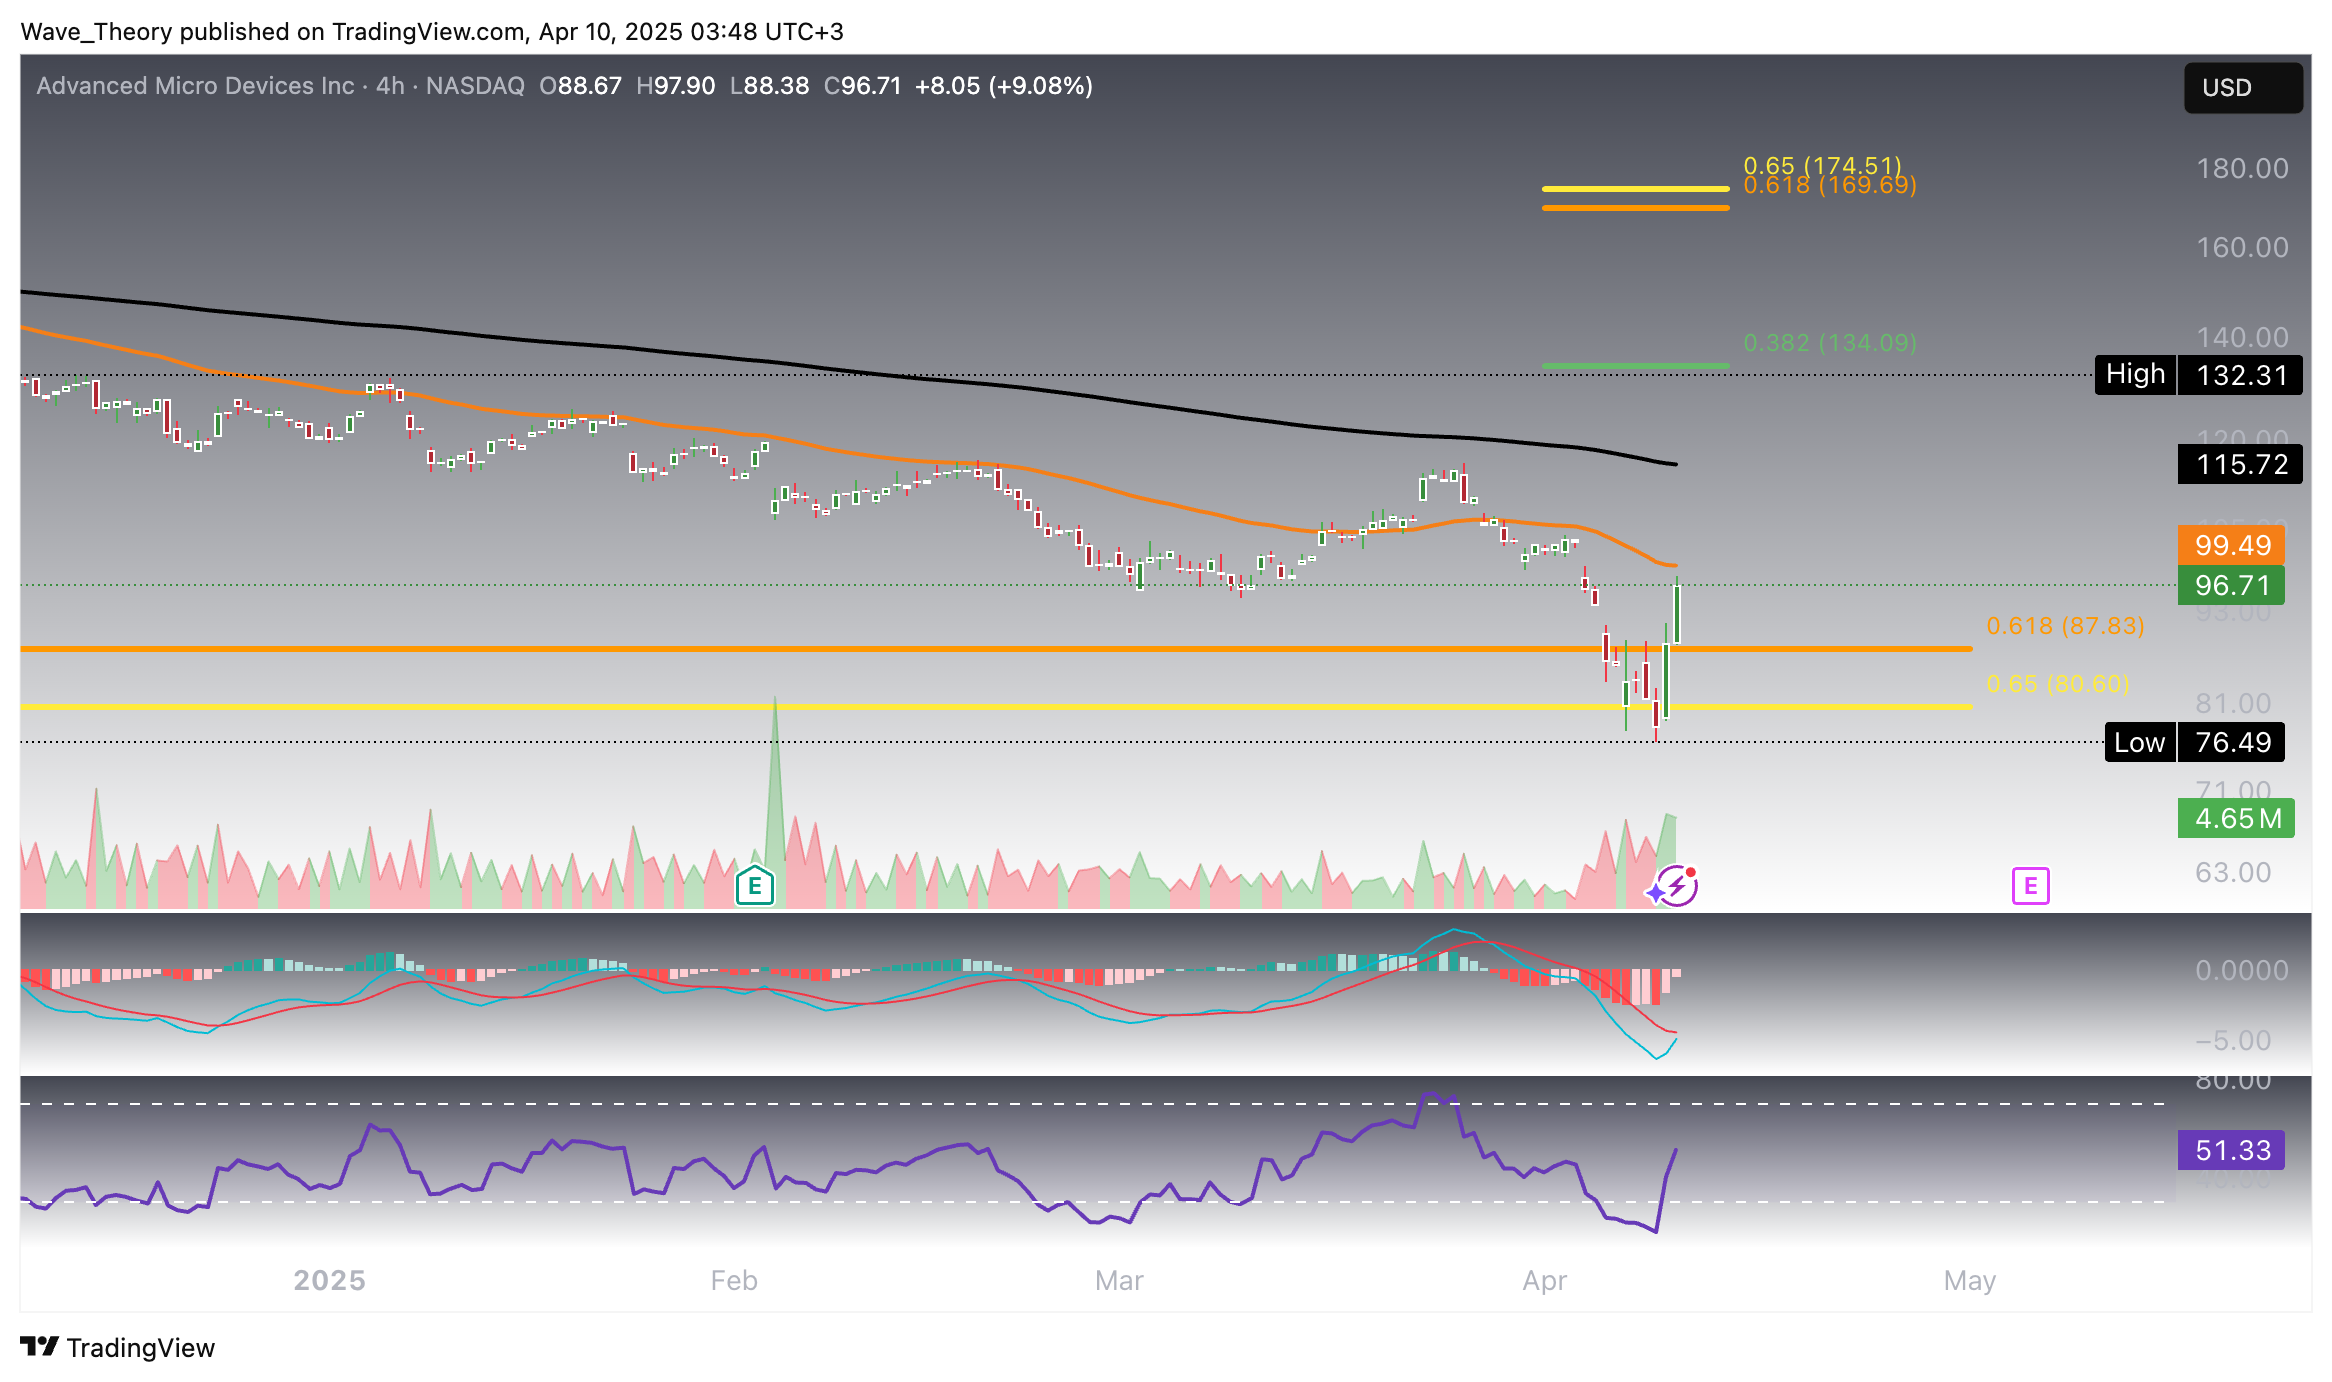Click the orange 99.49 moving average label
This screenshot has height=1382, width=2332.
[x=2231, y=545]
